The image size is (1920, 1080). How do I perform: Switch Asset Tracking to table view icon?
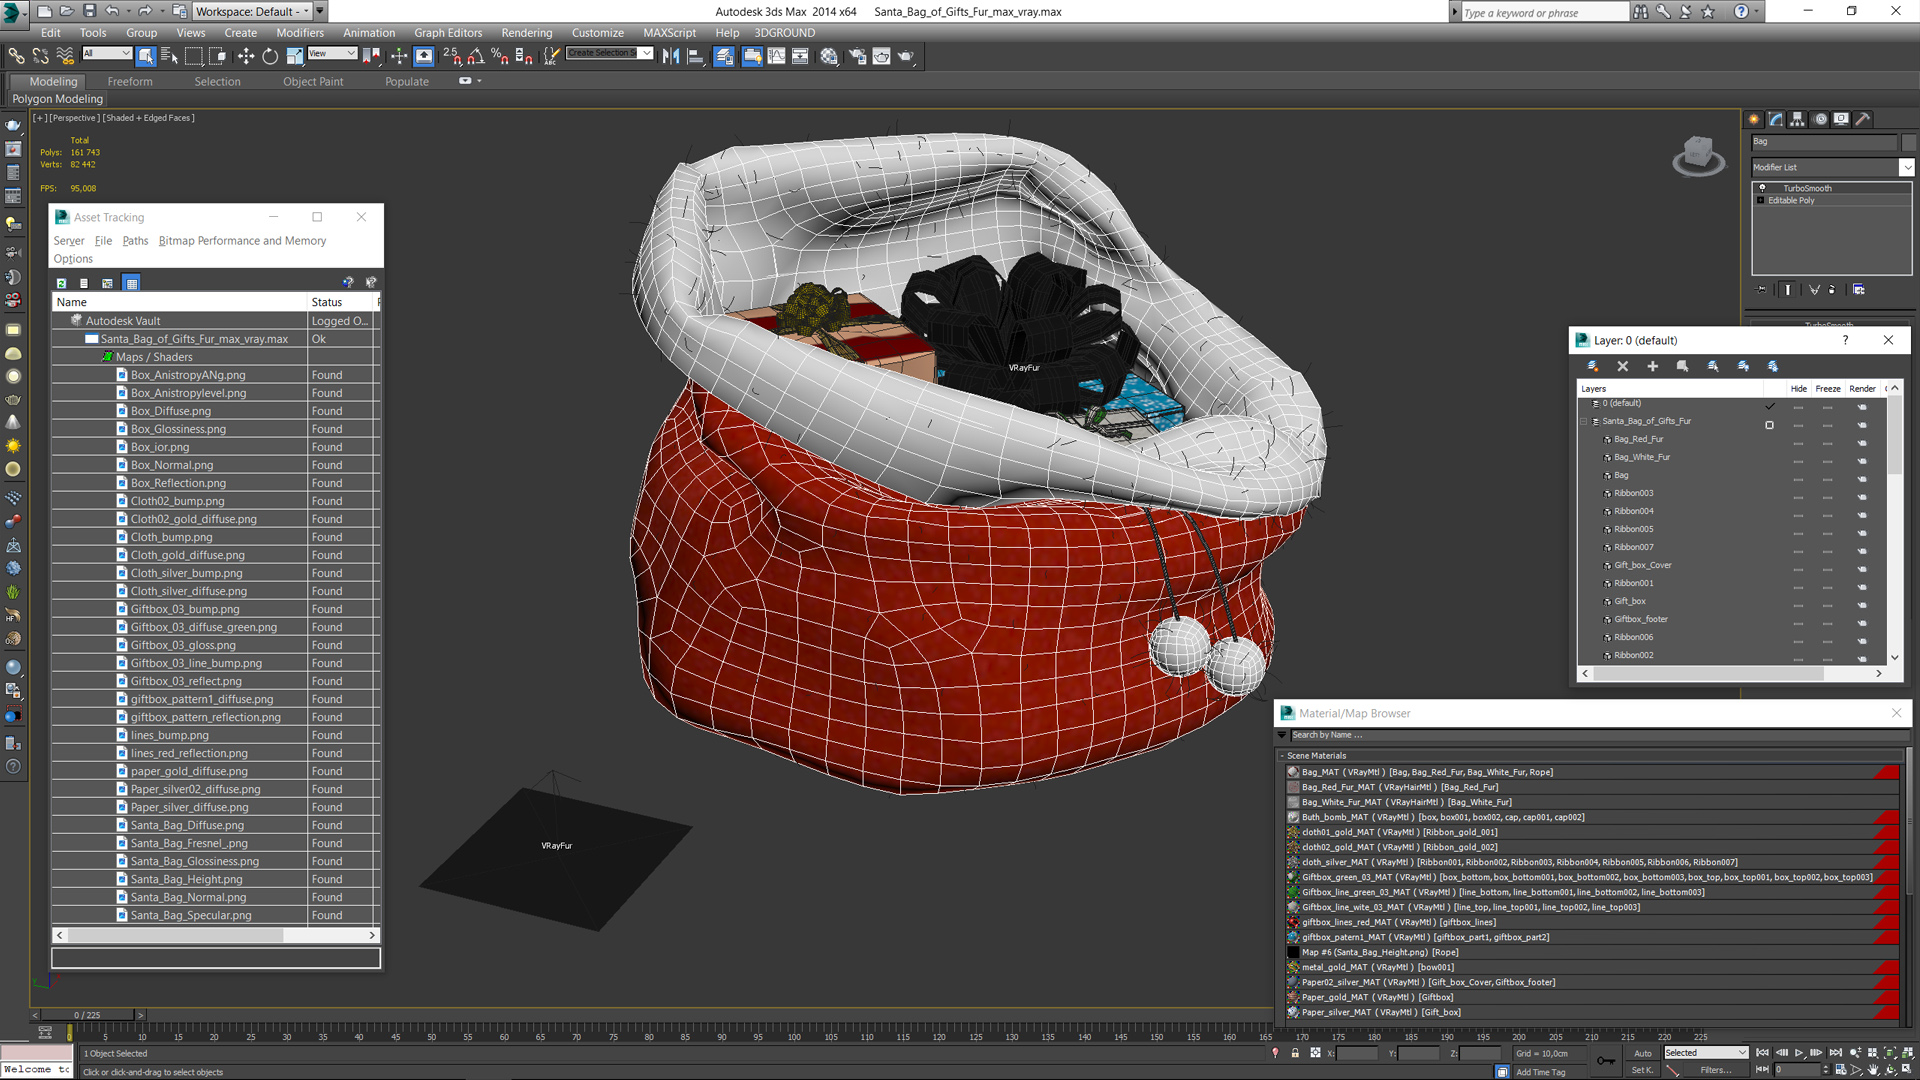tap(131, 283)
